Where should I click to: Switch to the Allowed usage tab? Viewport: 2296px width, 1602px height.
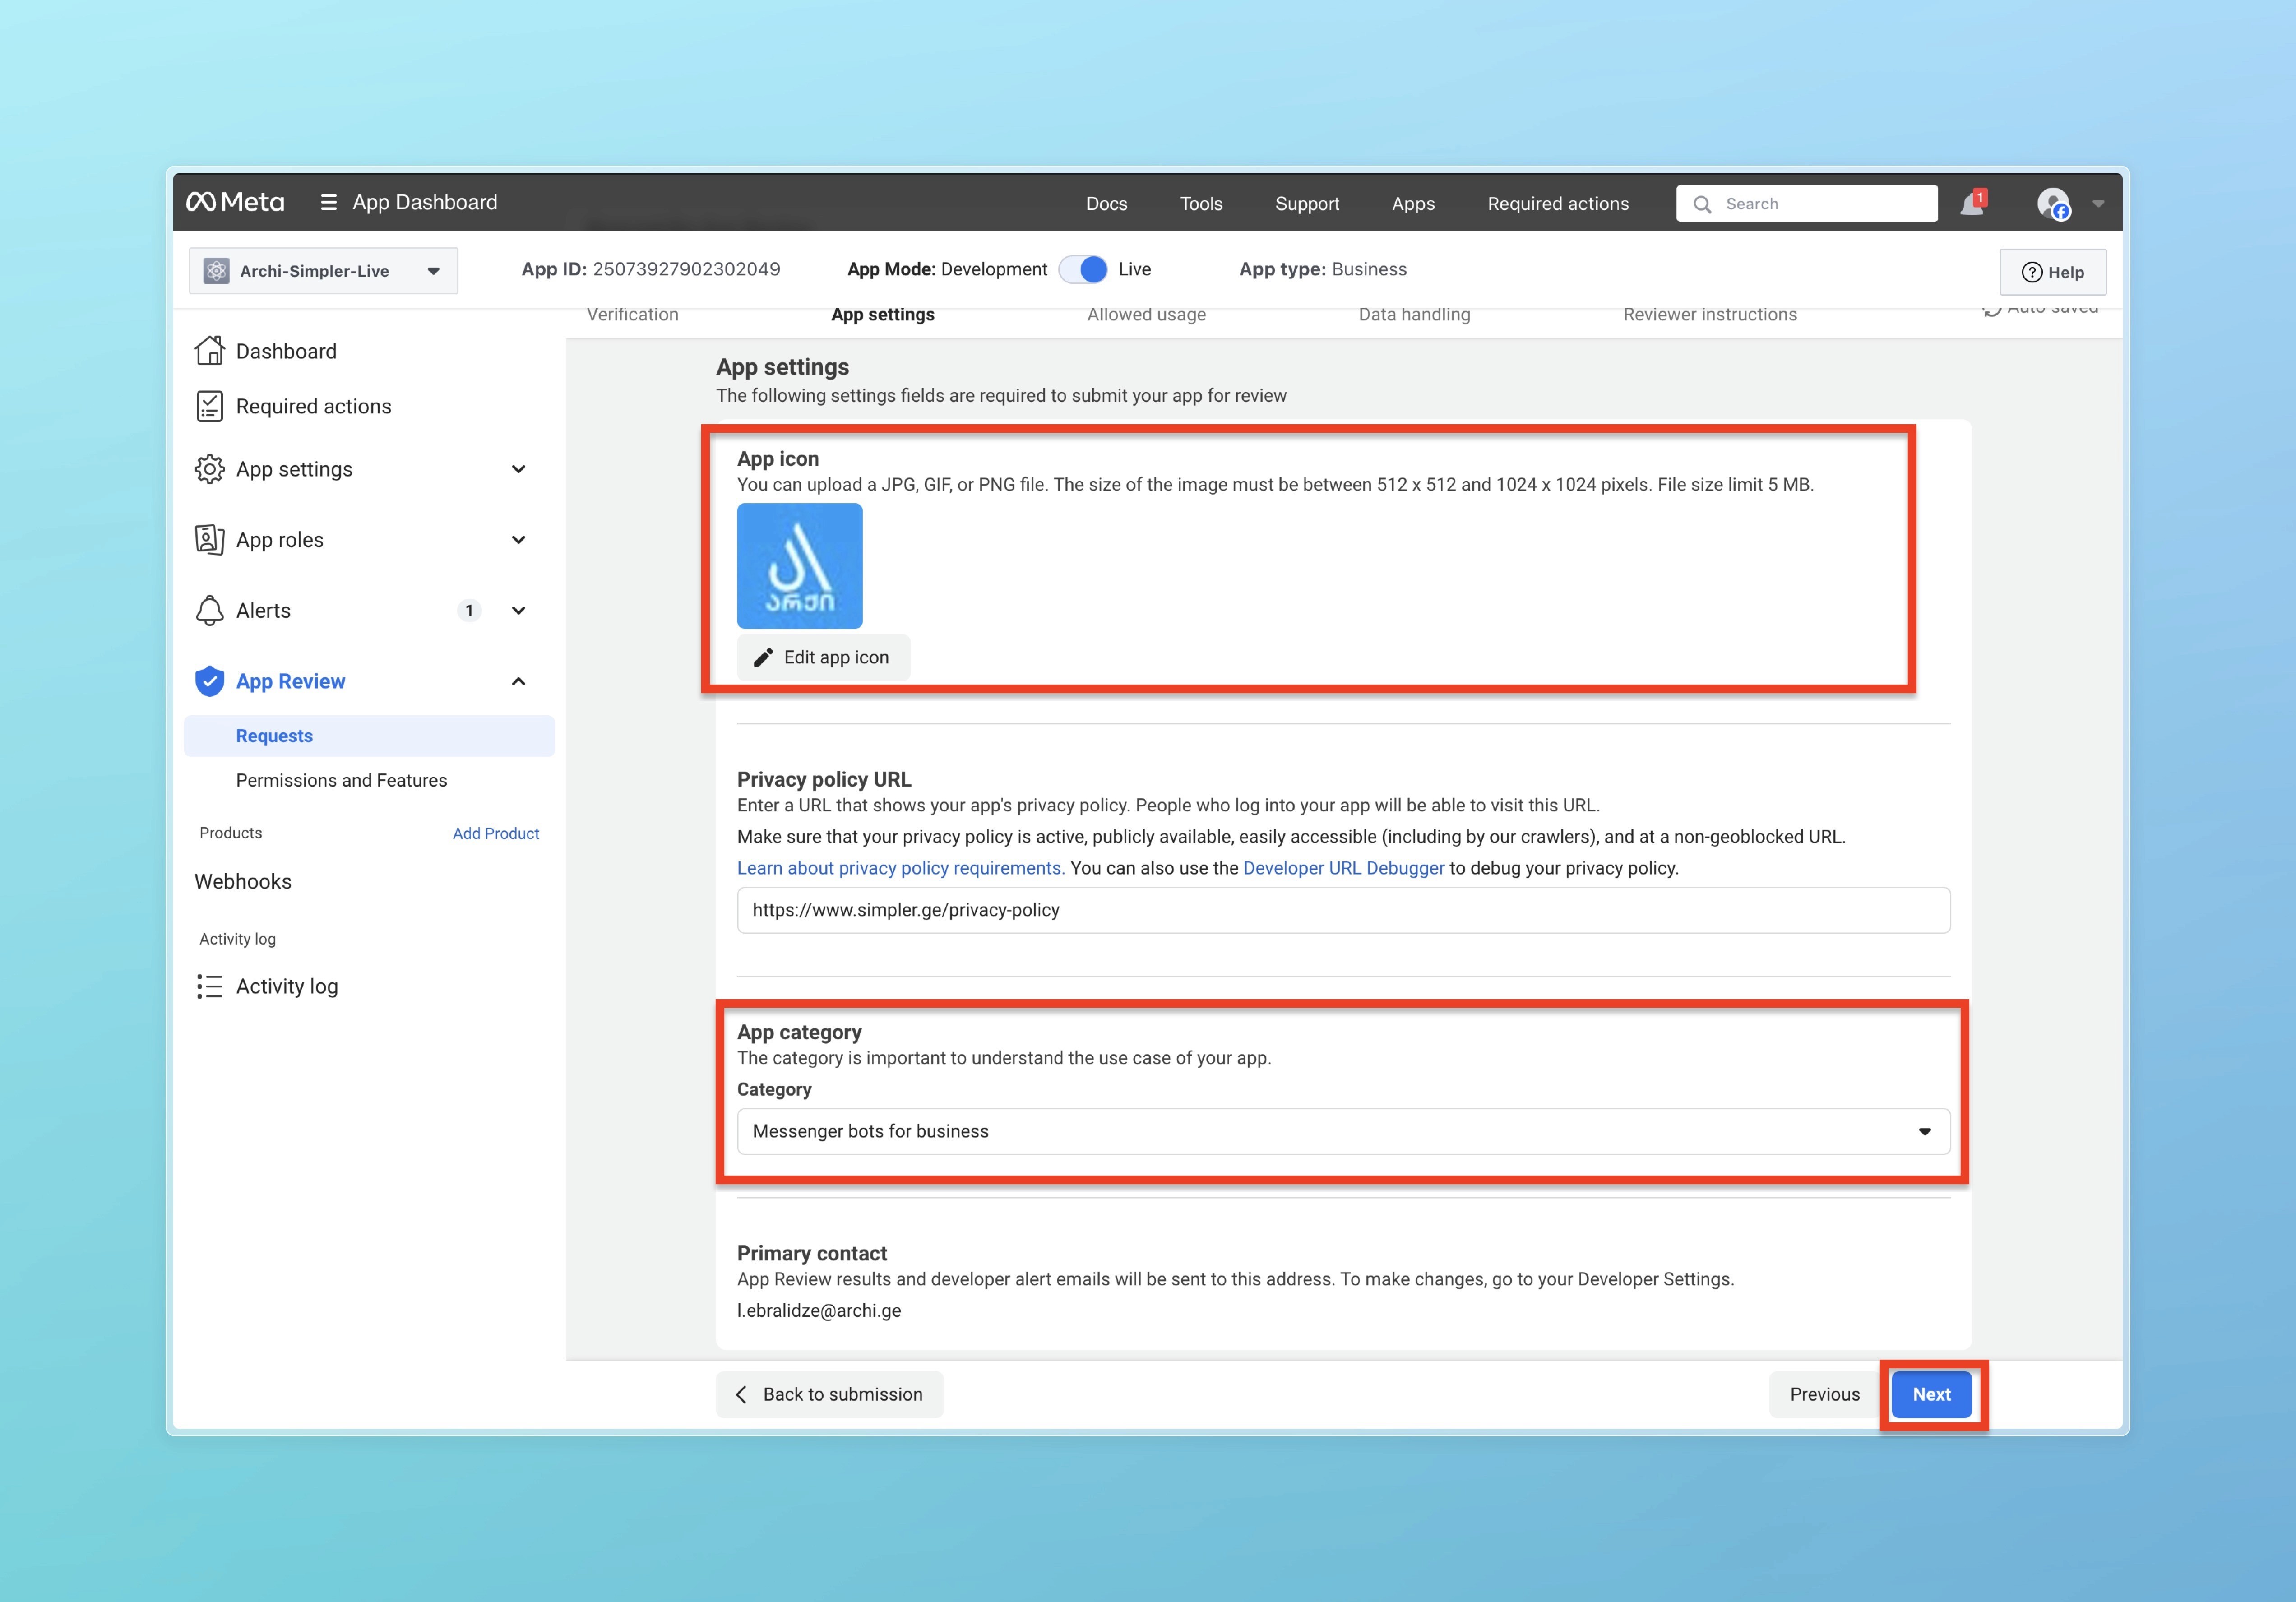(1146, 315)
